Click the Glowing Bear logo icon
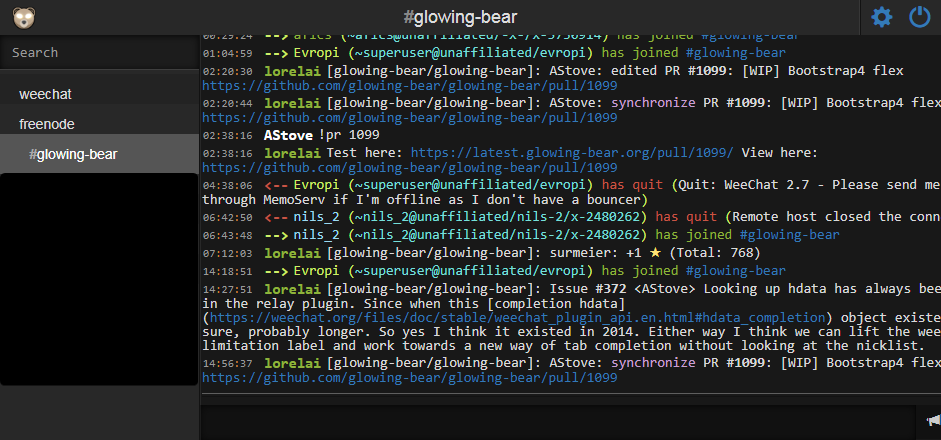Viewport: 941px width, 440px height. point(24,17)
